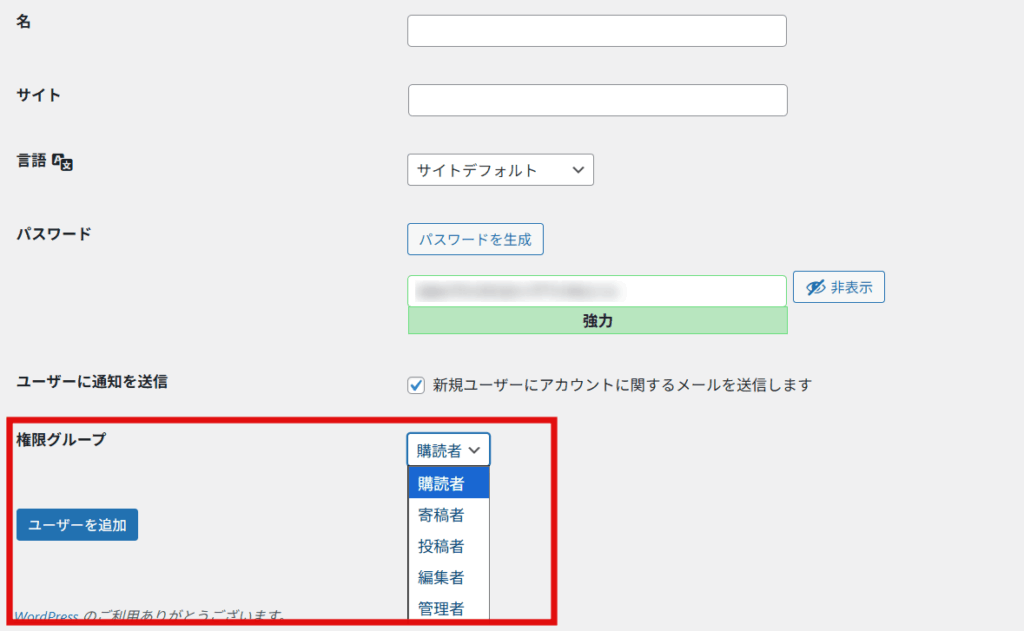Open the WordPress link in the footer
The image size is (1024, 631).
pos(46,616)
